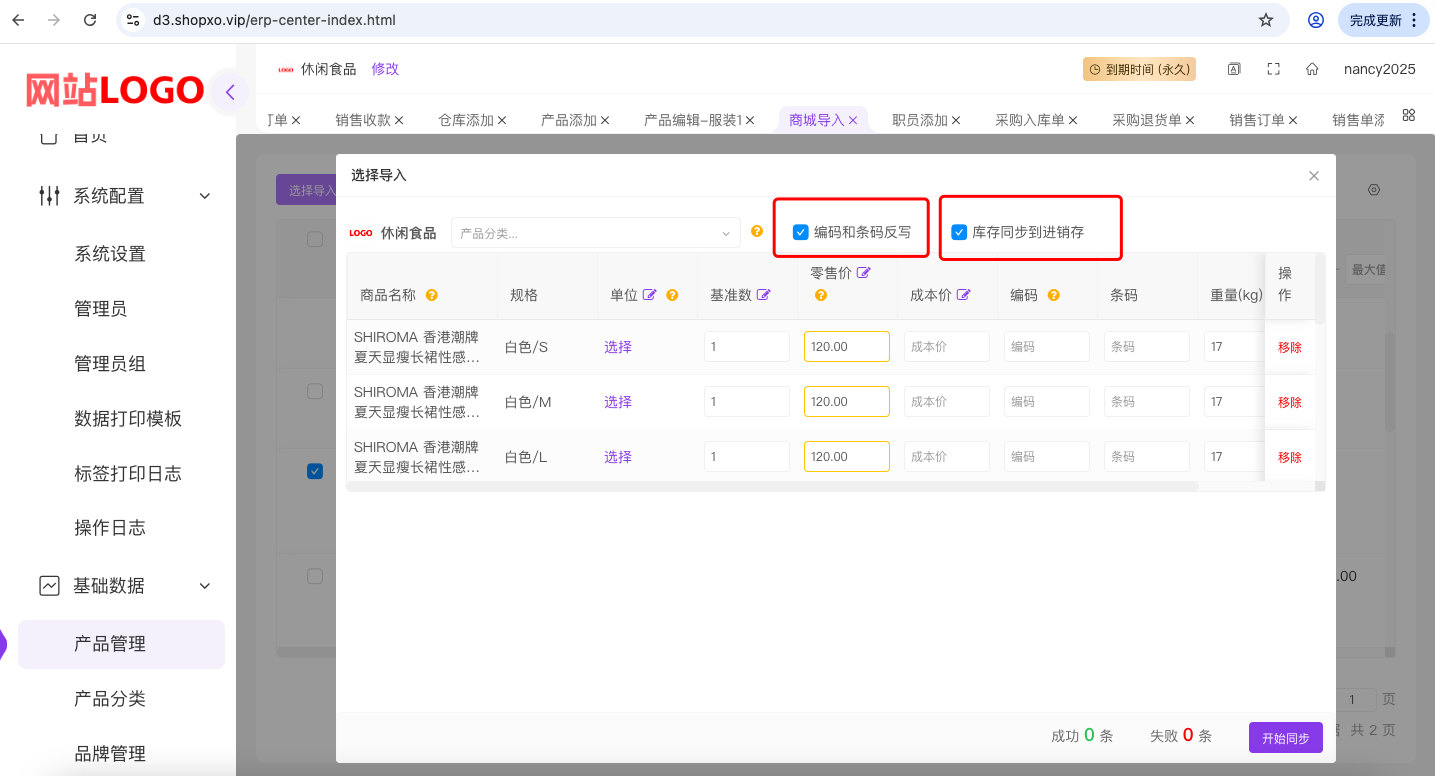Viewport: 1435px width, 776px height.
Task: Click the 开始同步 button
Action: (1286, 738)
